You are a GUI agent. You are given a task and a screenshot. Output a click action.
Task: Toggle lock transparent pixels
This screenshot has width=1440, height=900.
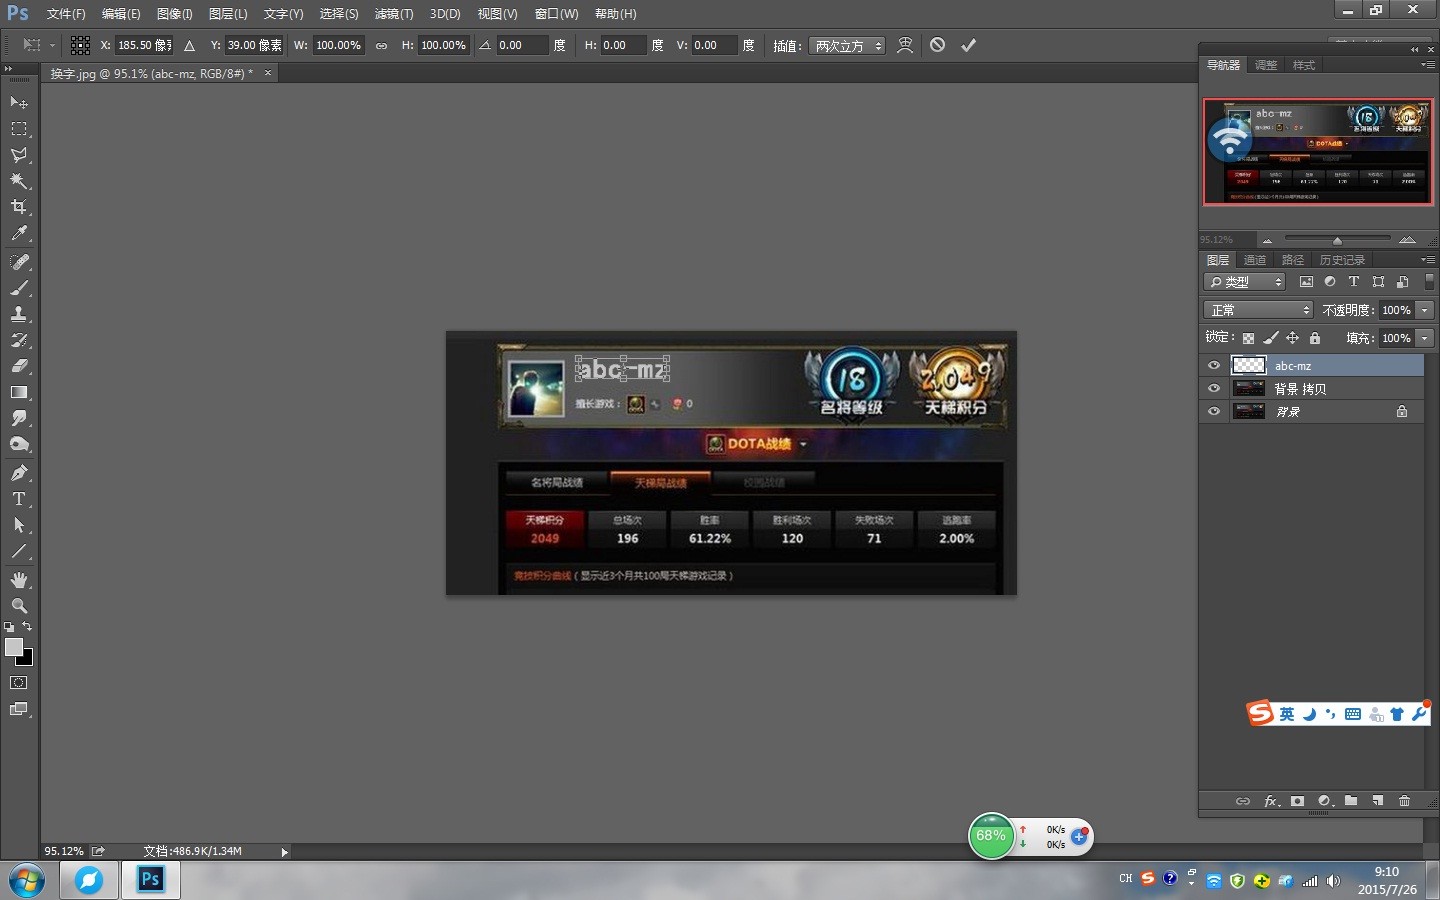click(x=1248, y=338)
